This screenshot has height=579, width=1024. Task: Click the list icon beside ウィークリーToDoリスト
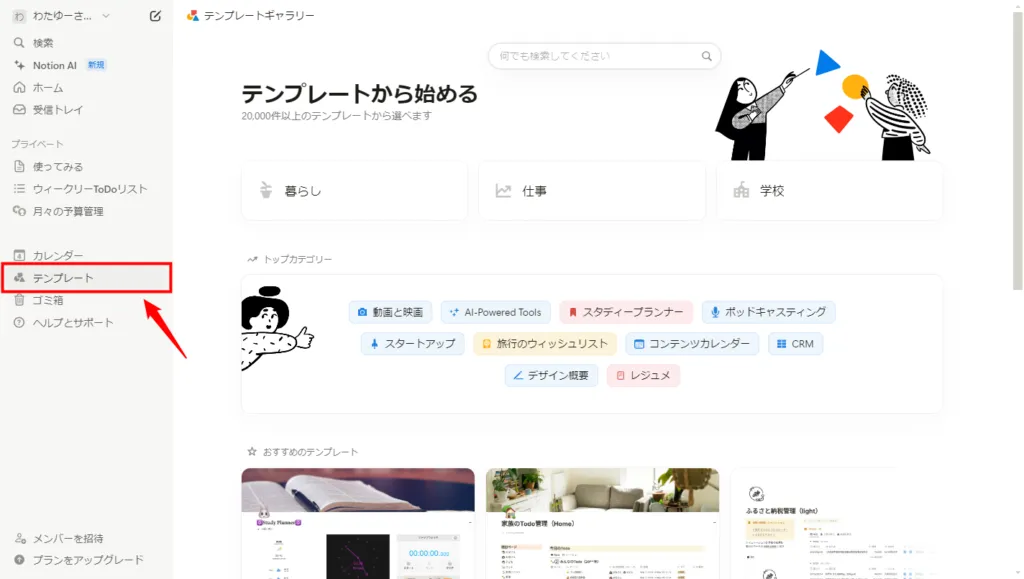point(20,189)
